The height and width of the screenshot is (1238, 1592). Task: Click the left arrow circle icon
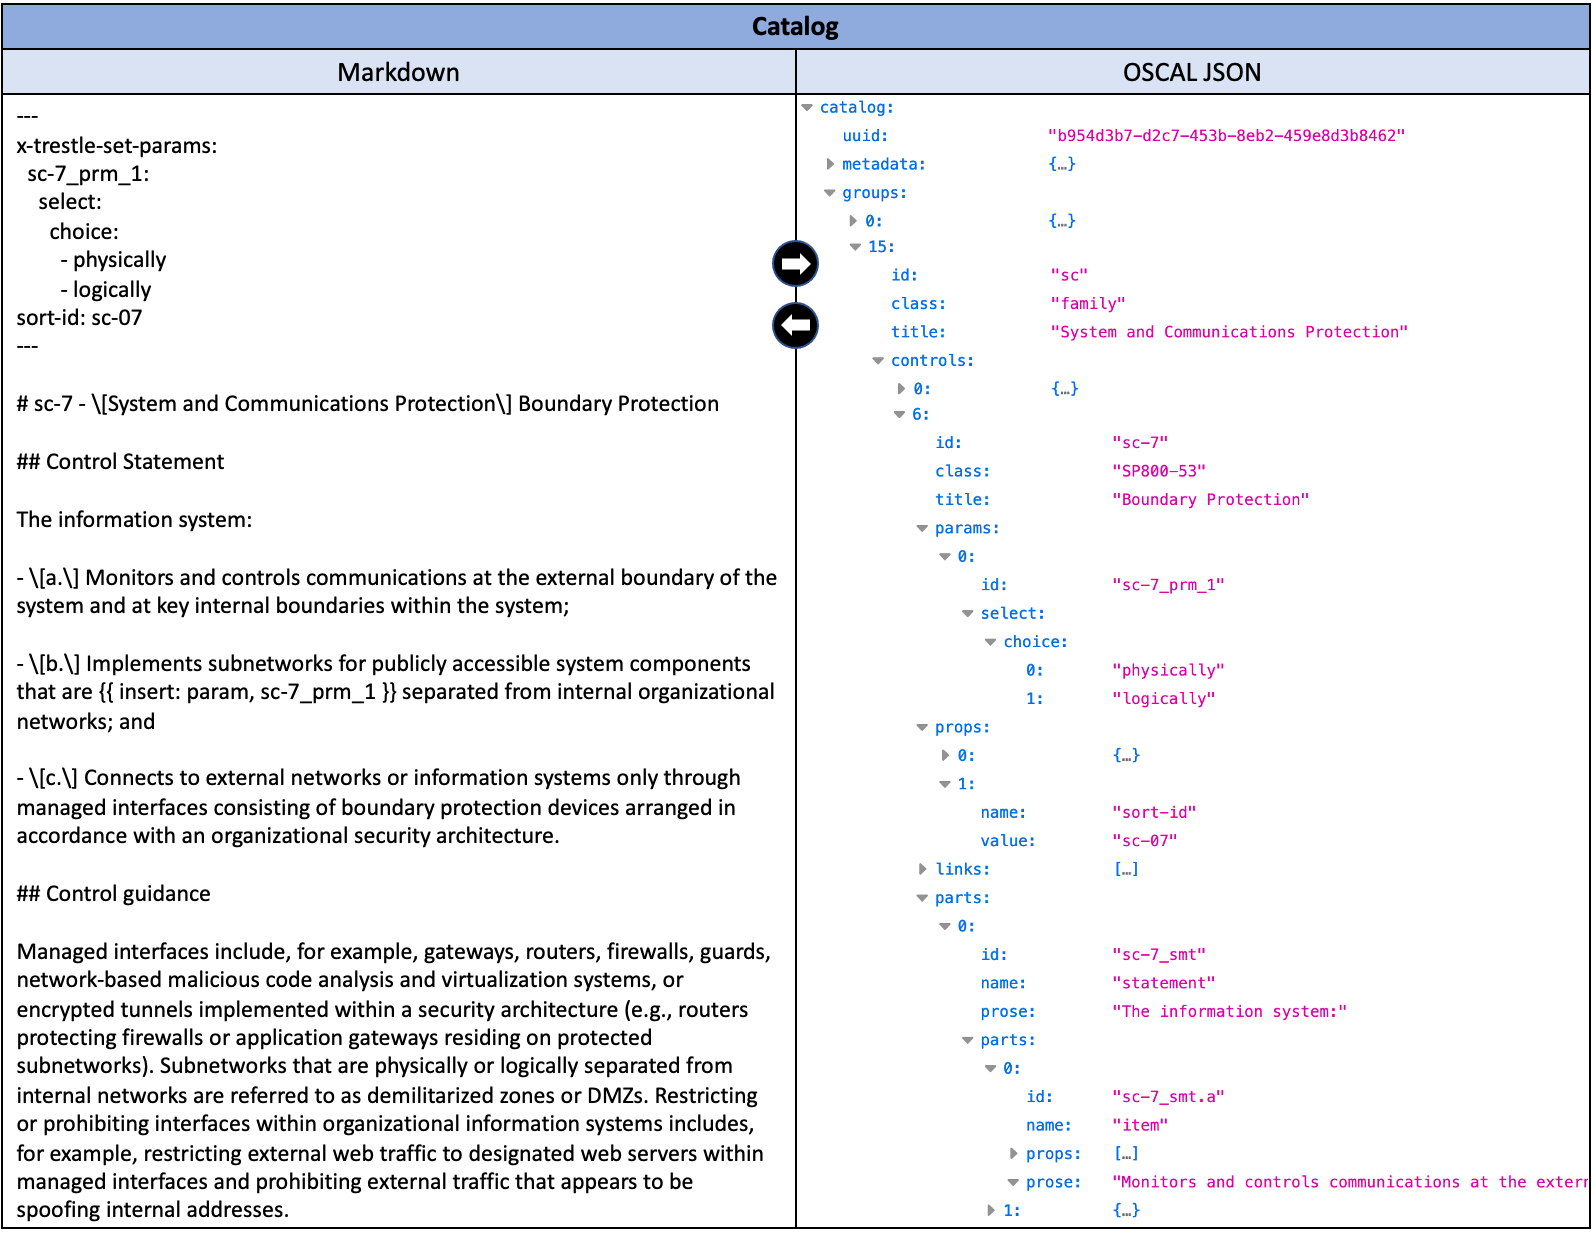[795, 326]
